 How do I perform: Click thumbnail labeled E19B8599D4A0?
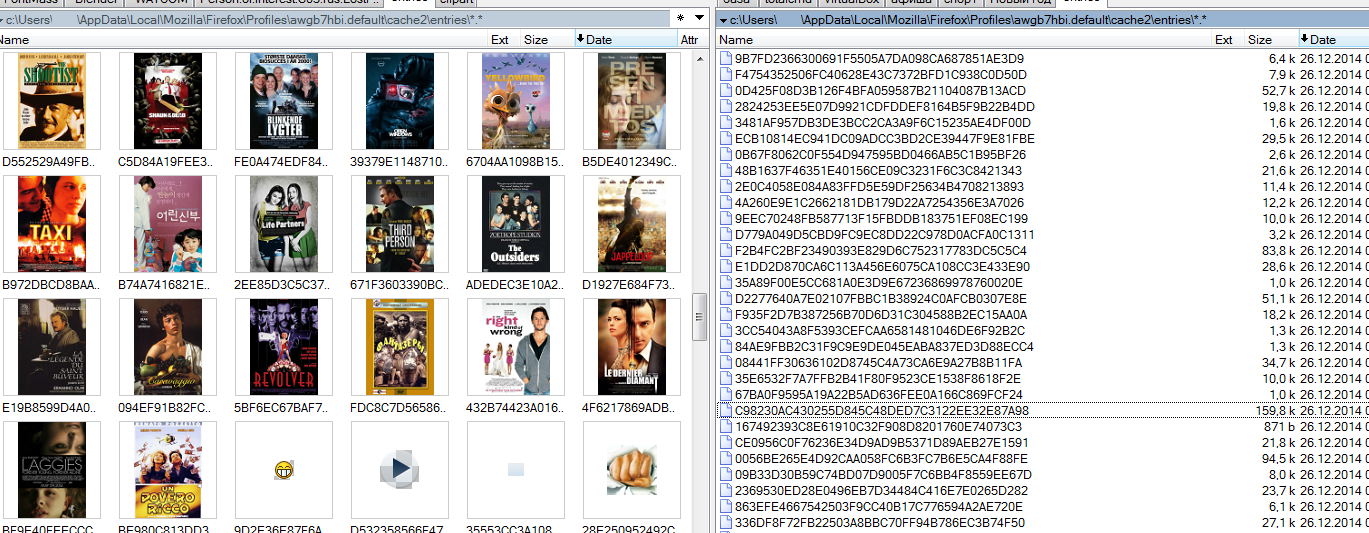click(x=52, y=347)
